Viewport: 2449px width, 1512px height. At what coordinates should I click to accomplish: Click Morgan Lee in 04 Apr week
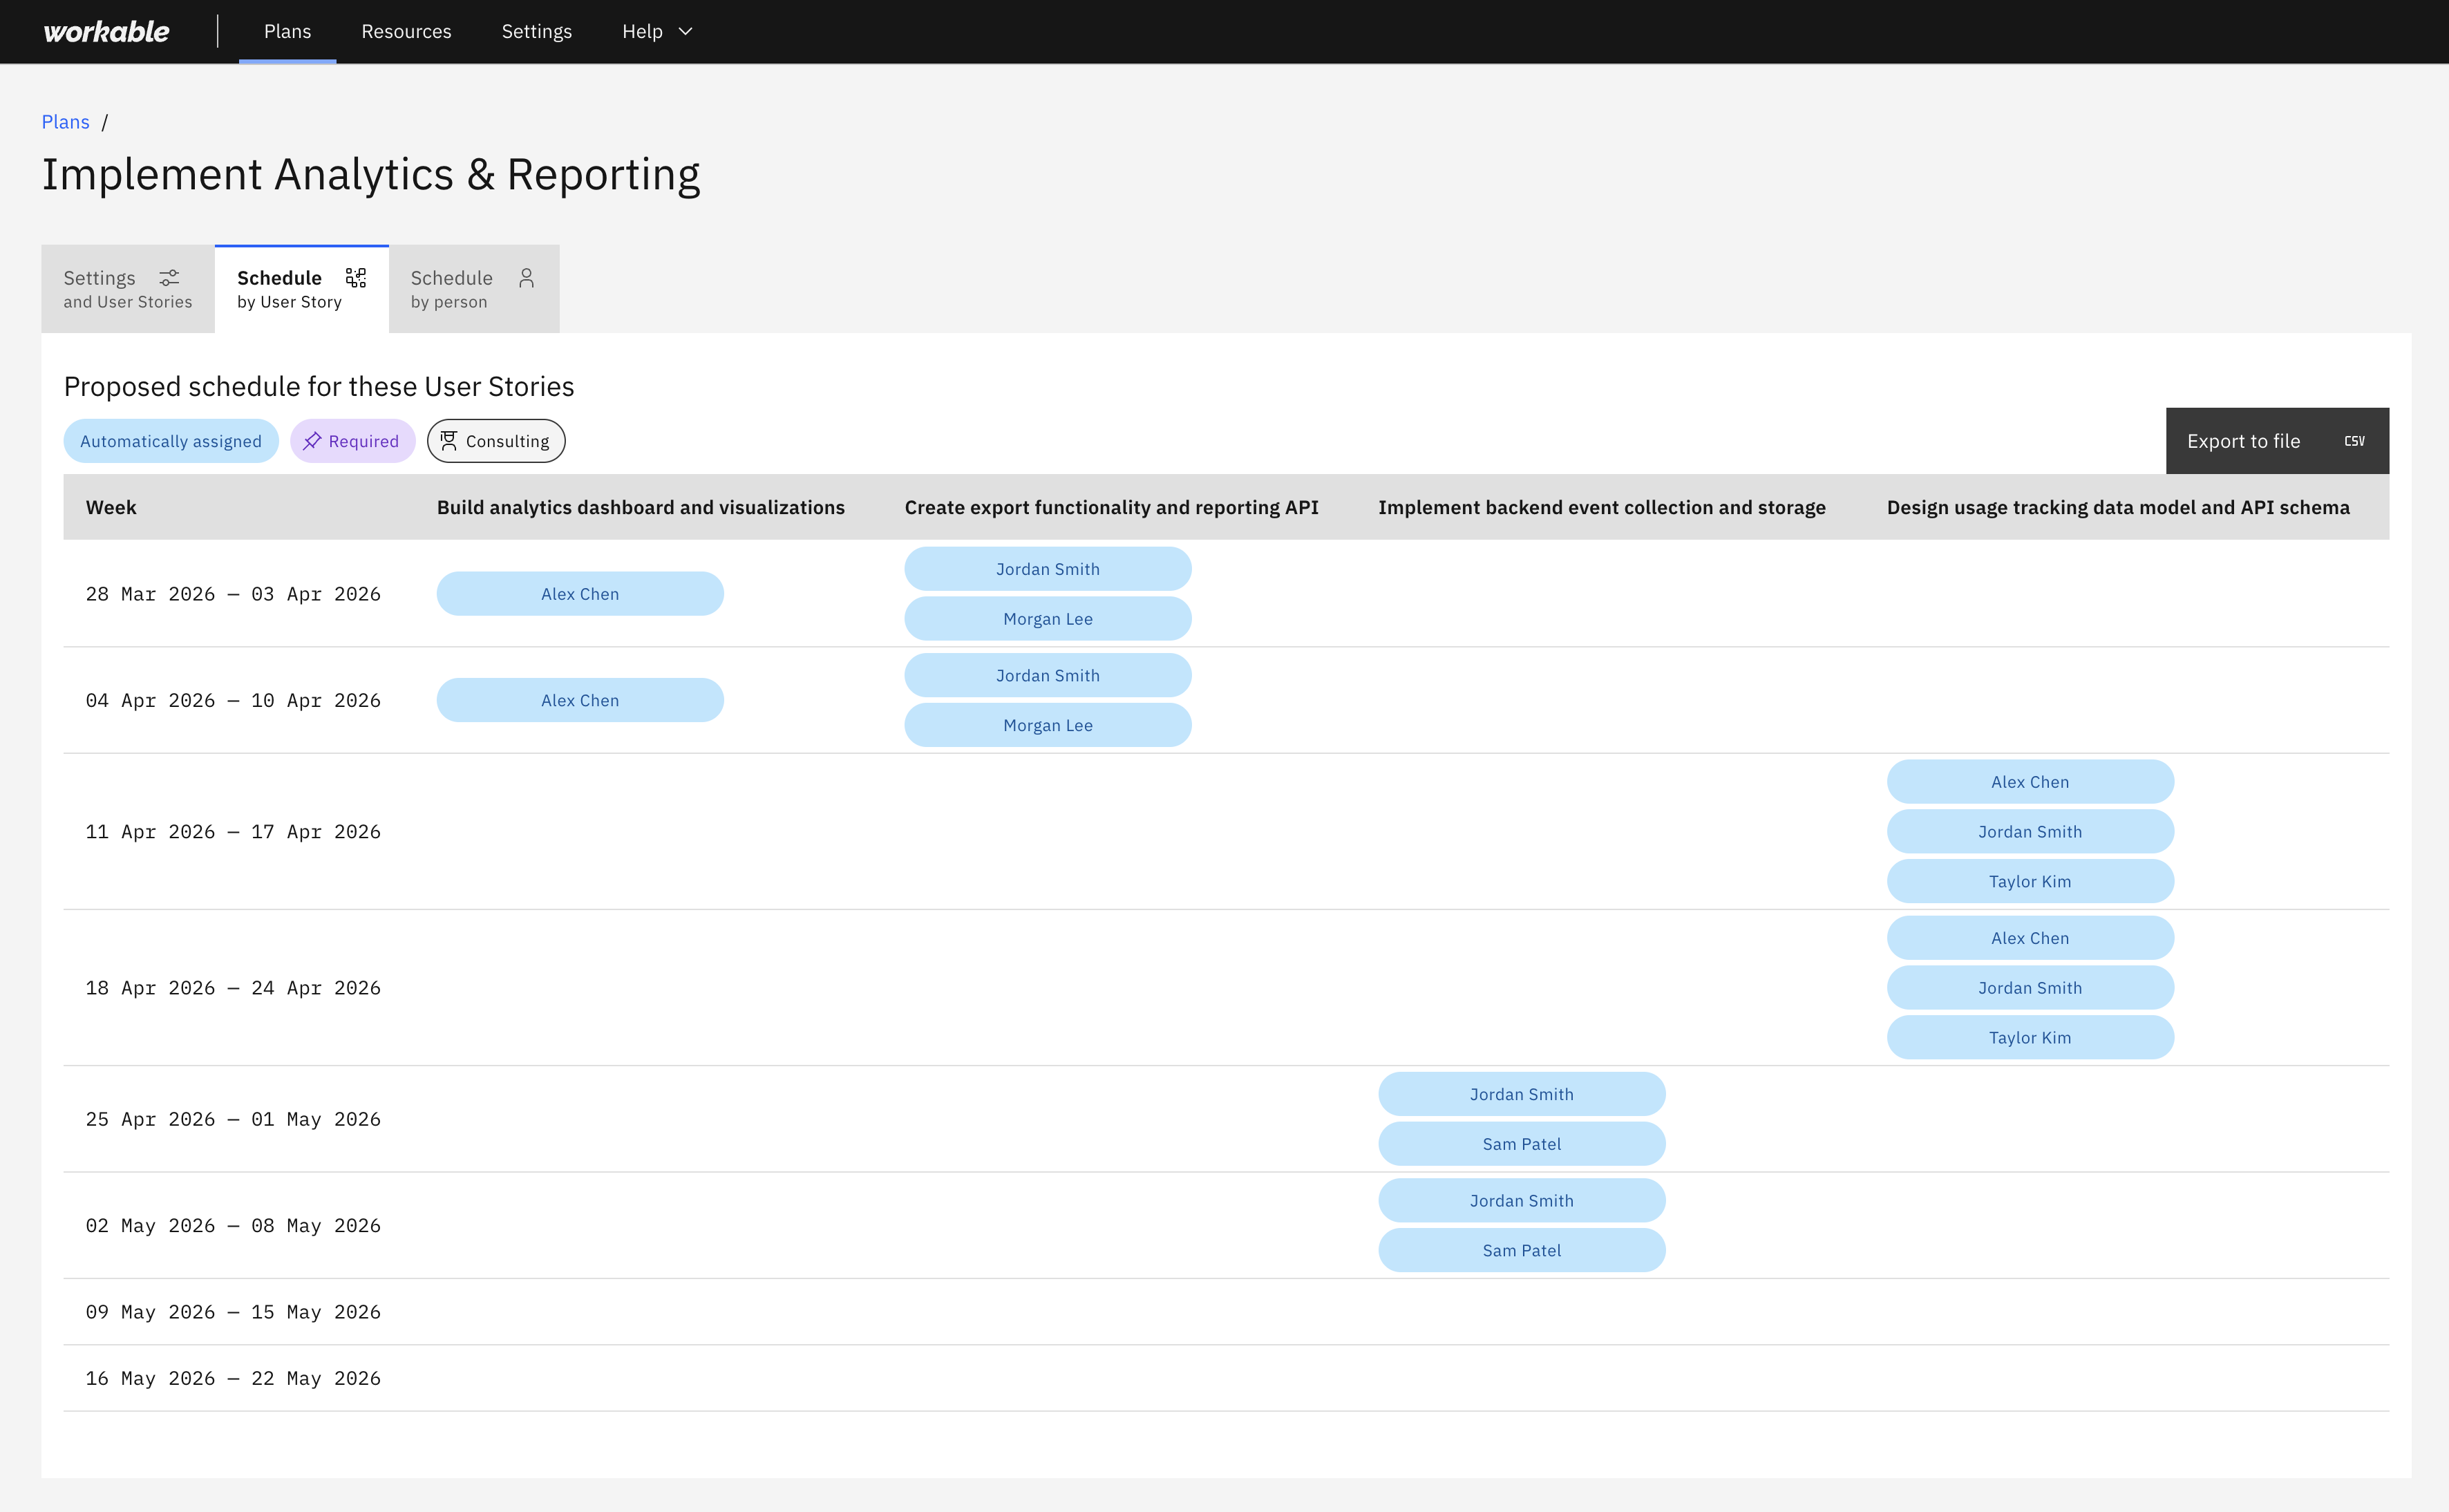[x=1048, y=725]
